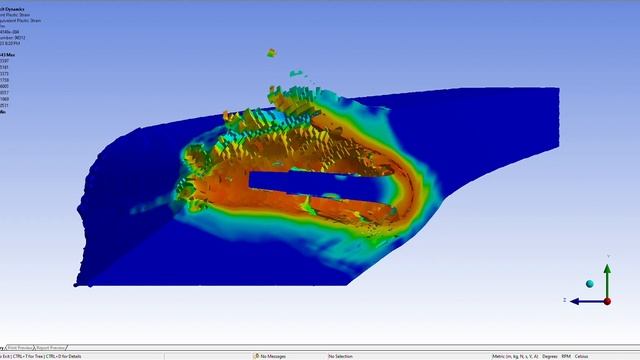
Task: Click the 'Celsius' unit in status bar
Action: point(581,356)
